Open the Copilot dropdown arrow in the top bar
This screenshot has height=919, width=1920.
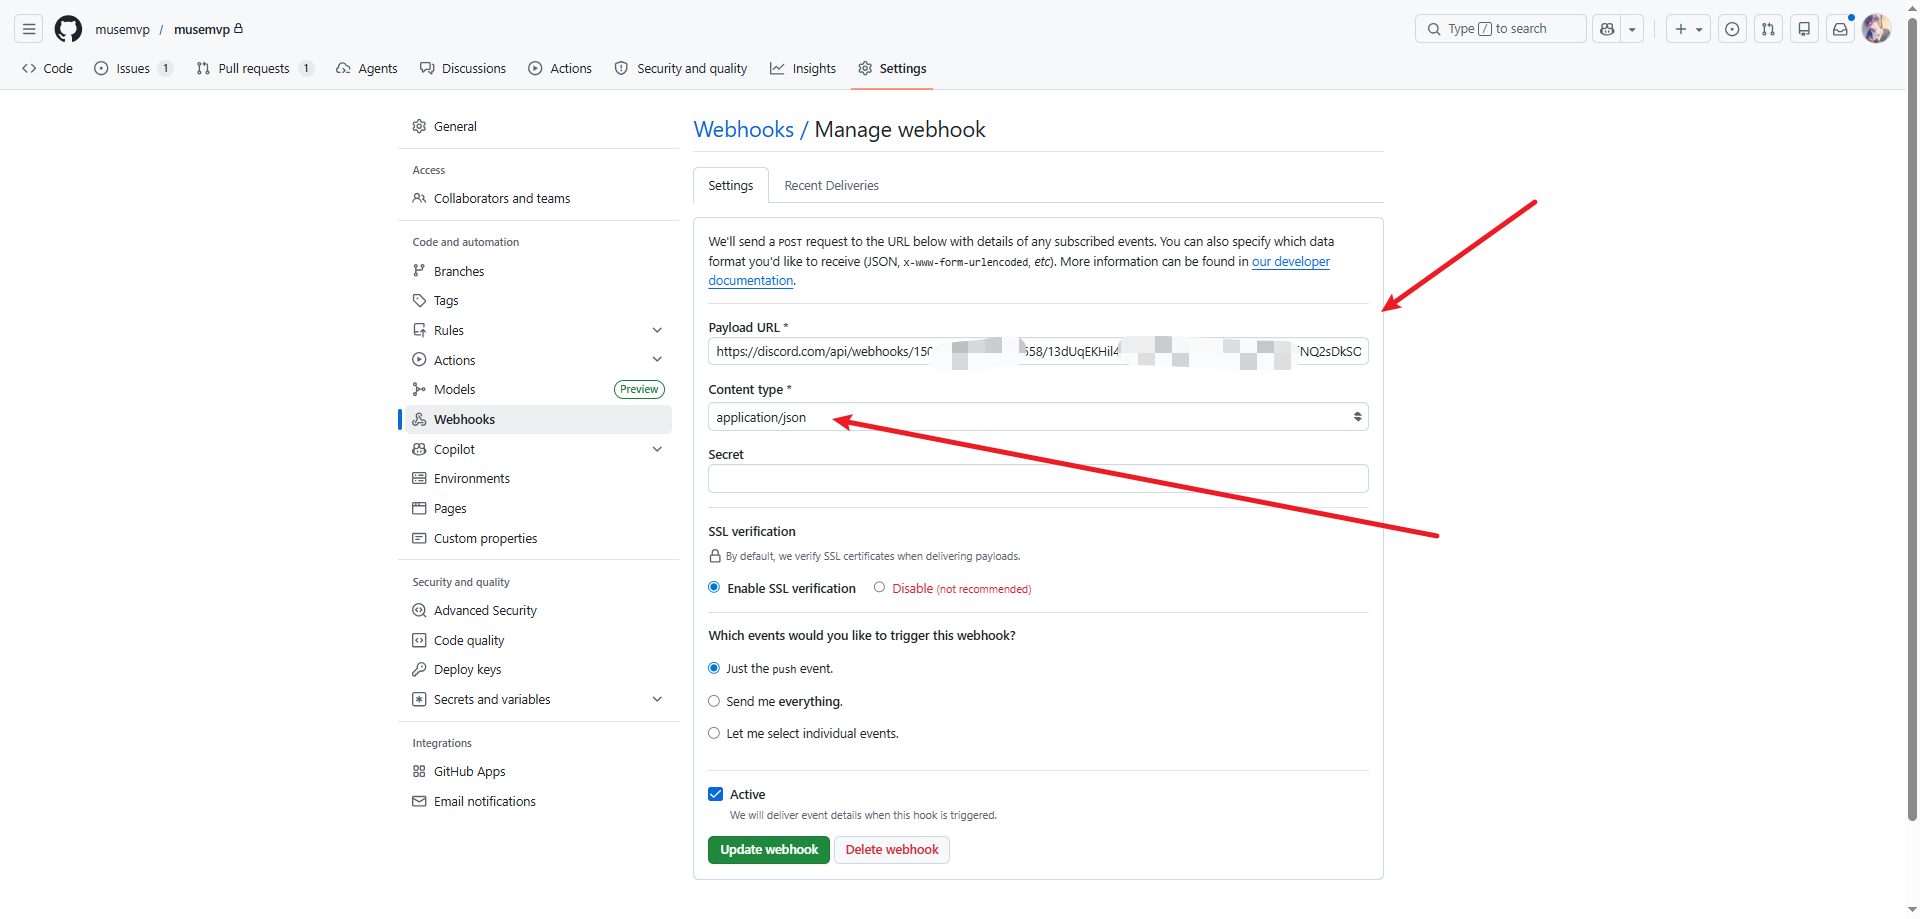click(x=1632, y=29)
